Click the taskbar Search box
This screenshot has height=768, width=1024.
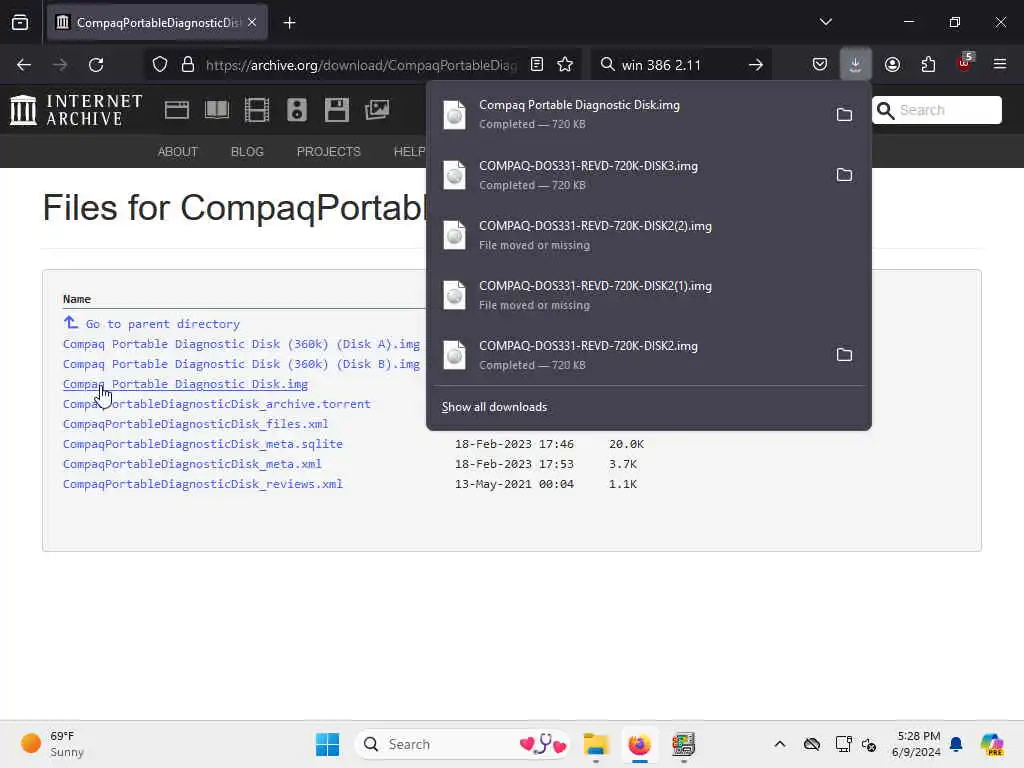click(x=463, y=744)
